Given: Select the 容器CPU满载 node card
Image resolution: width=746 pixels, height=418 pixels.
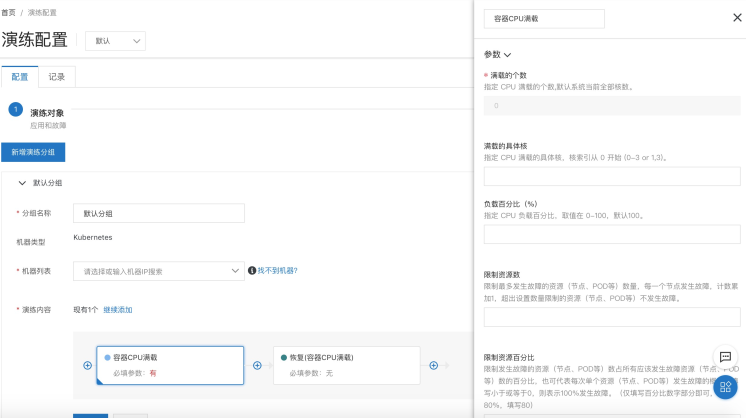Looking at the screenshot, I should point(170,365).
